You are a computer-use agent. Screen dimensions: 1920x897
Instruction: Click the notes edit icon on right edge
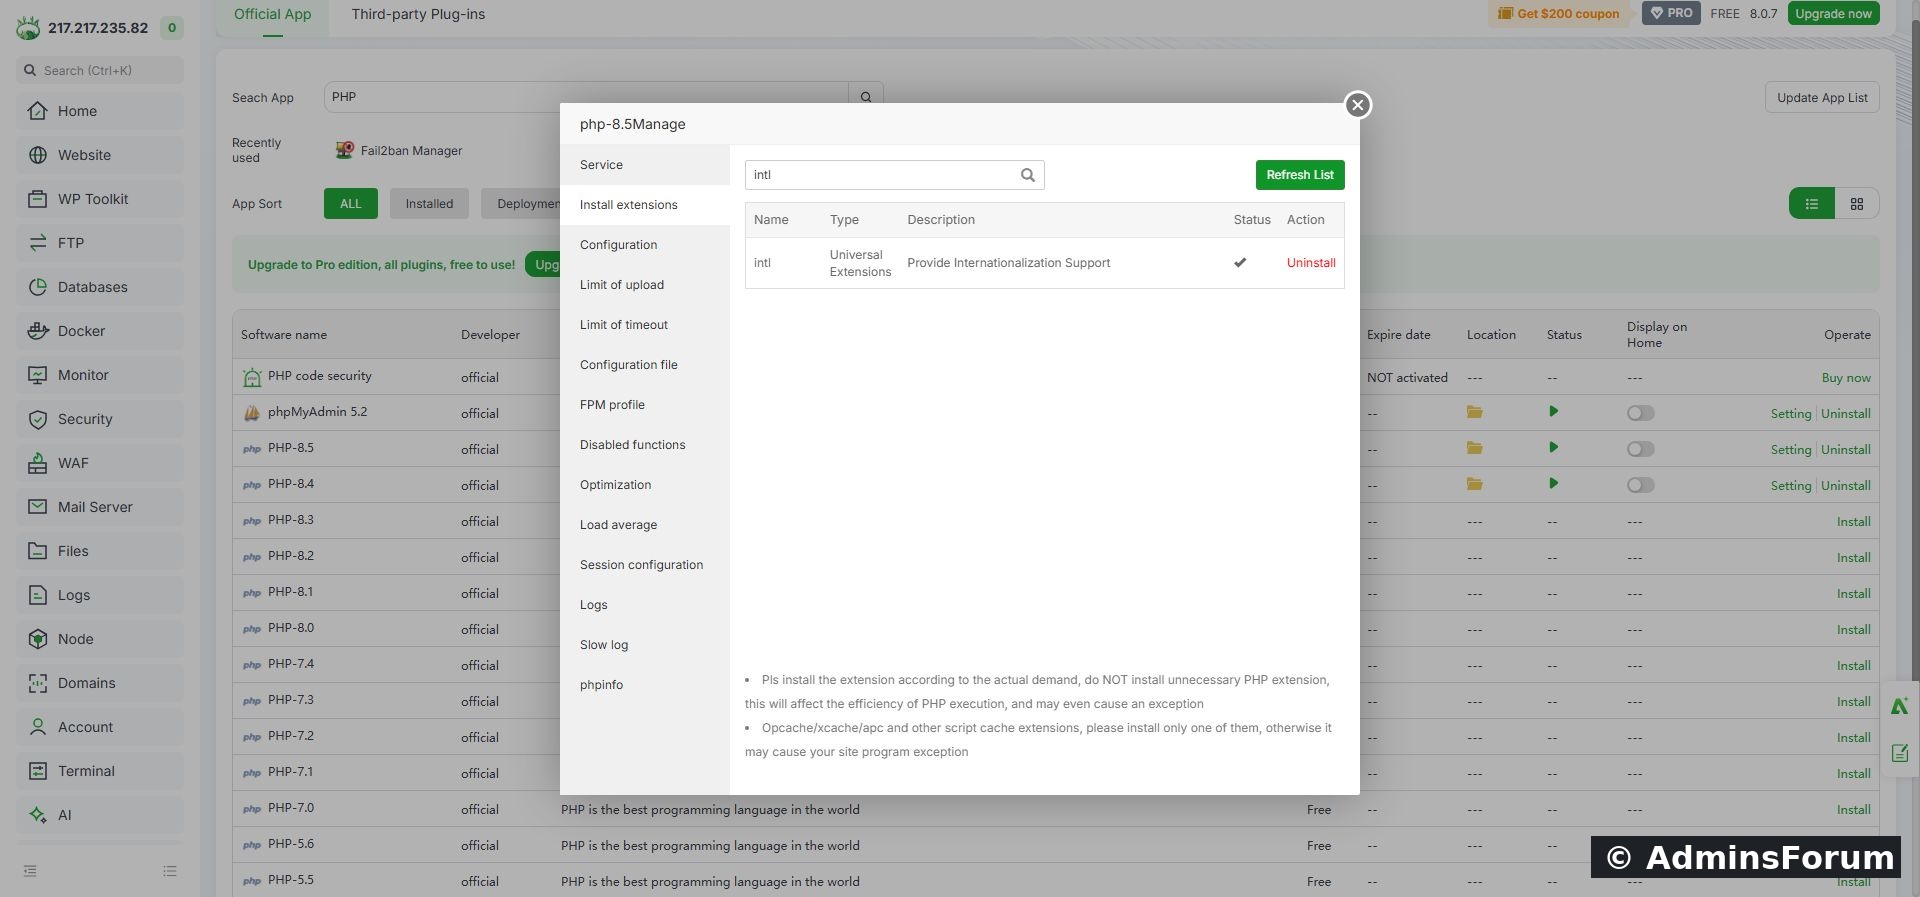point(1900,753)
